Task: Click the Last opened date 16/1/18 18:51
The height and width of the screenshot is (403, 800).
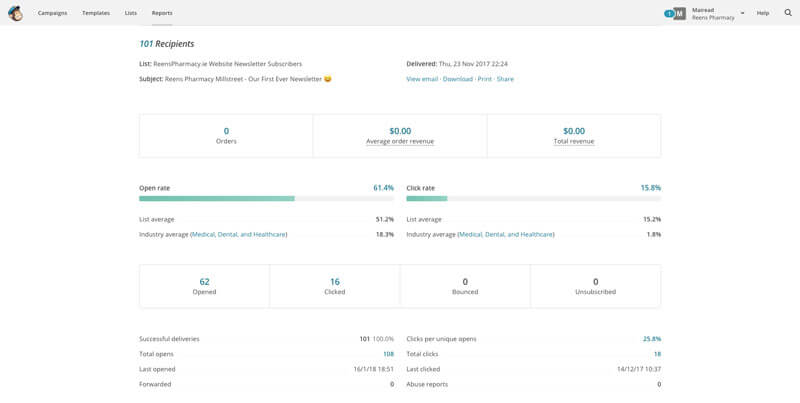Action: tap(373, 369)
